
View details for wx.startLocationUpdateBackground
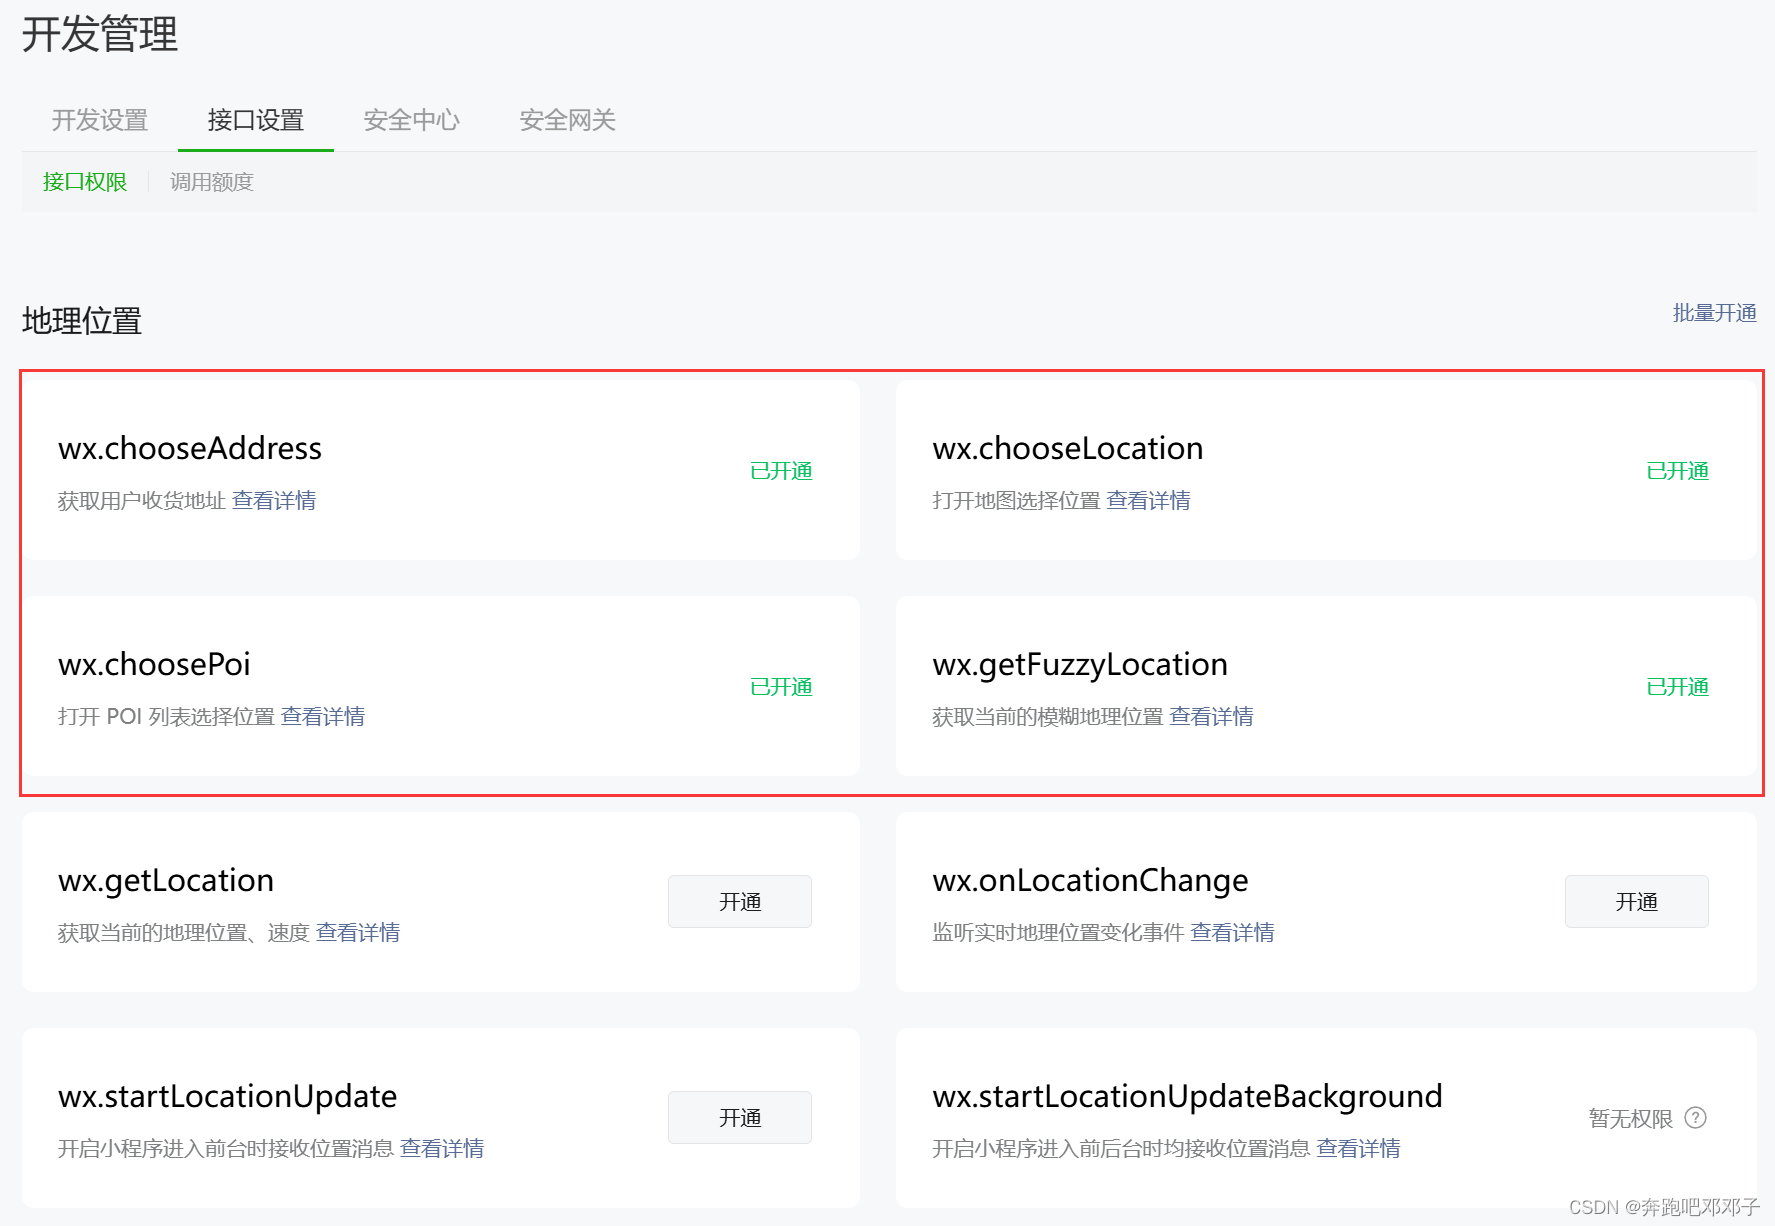tap(1358, 1148)
